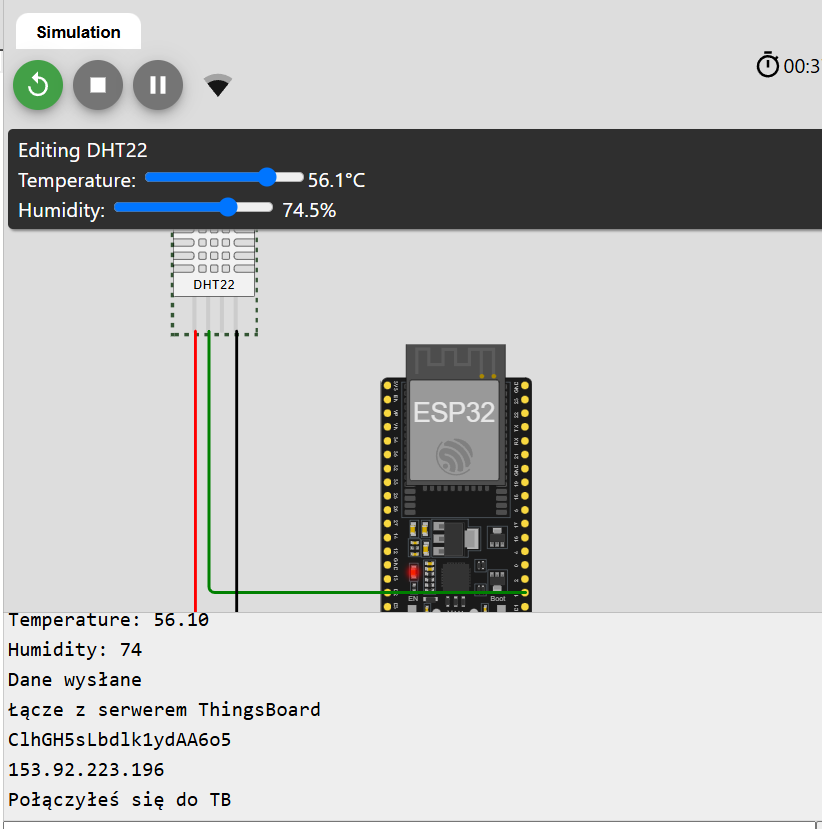Click the ESP32 antenna trace area
Screen dimensions: 822x829
pyautogui.click(x=456, y=361)
